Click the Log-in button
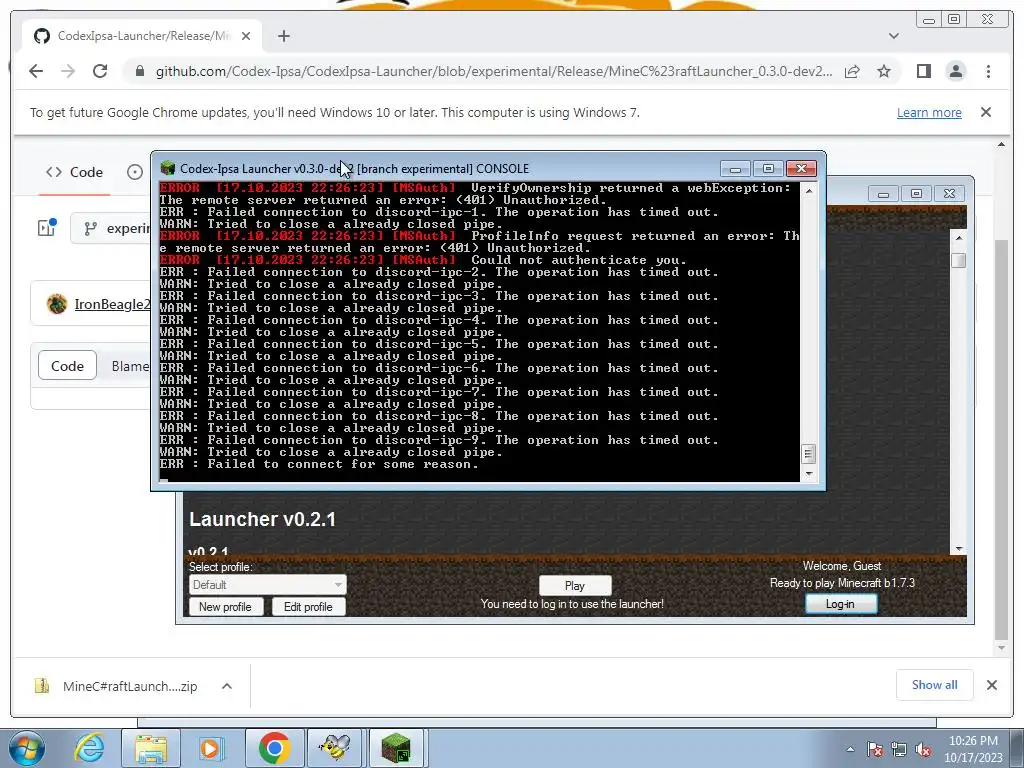 840,604
